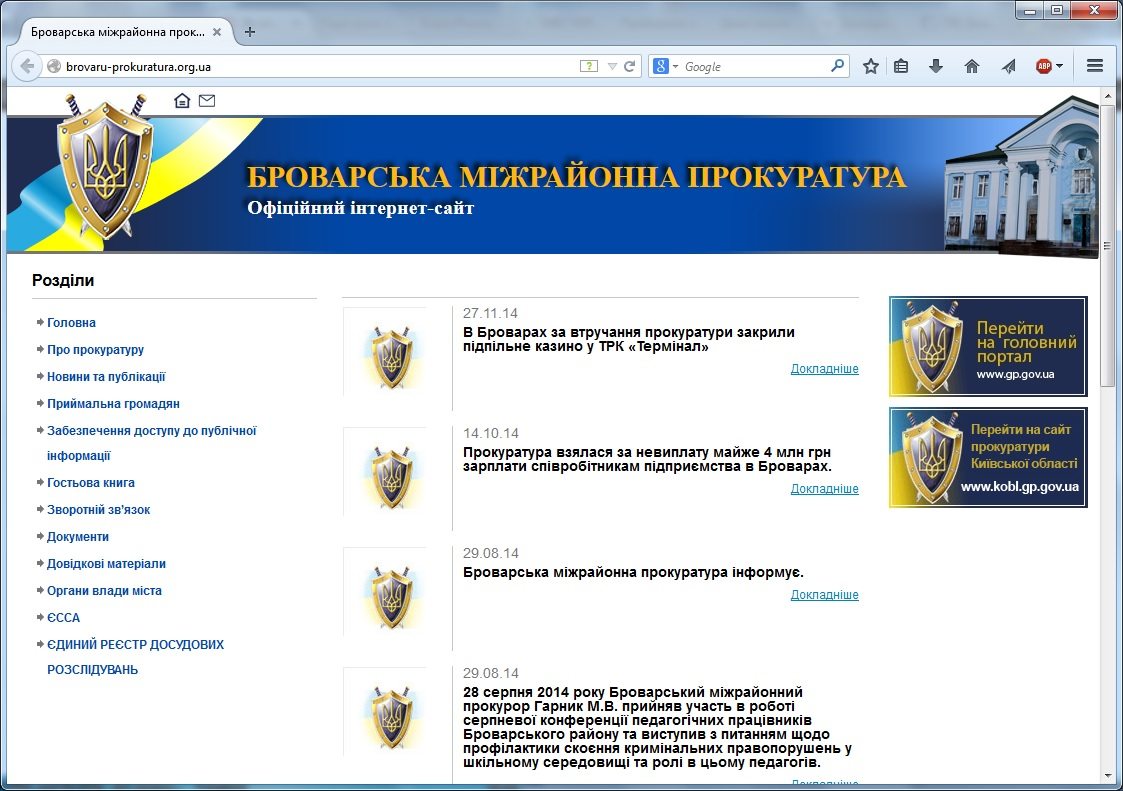The image size is (1123, 791).
Task: Click the envelope mail icon above the banner
Action: (x=207, y=100)
